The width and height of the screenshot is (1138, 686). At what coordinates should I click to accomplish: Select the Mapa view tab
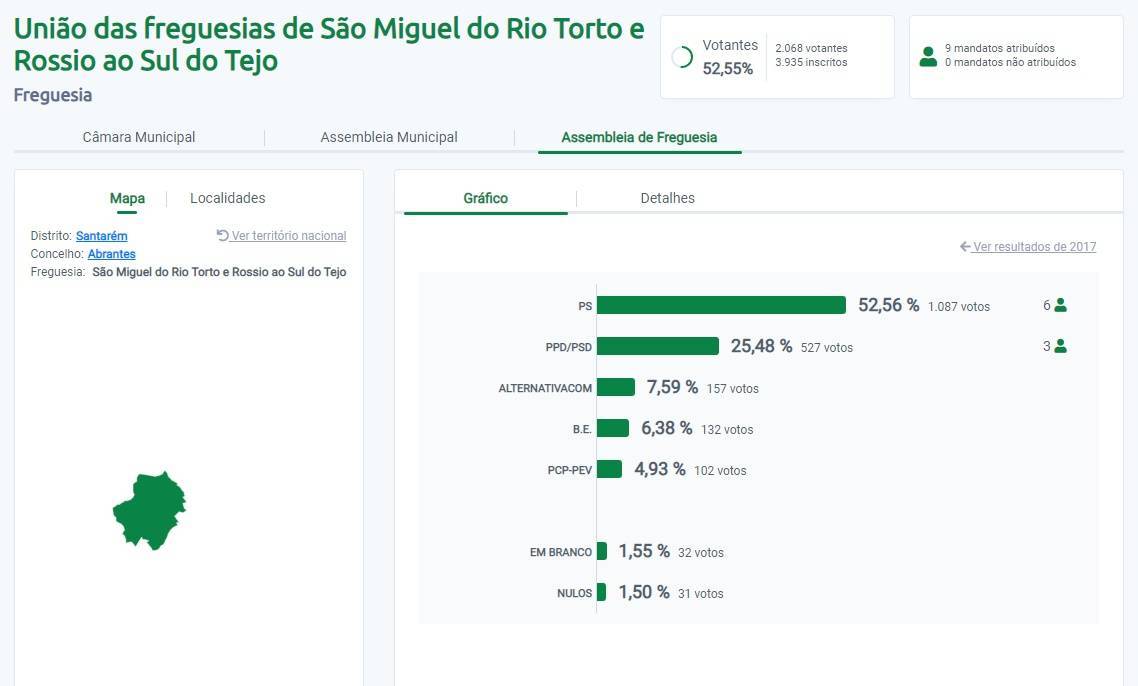pos(127,198)
